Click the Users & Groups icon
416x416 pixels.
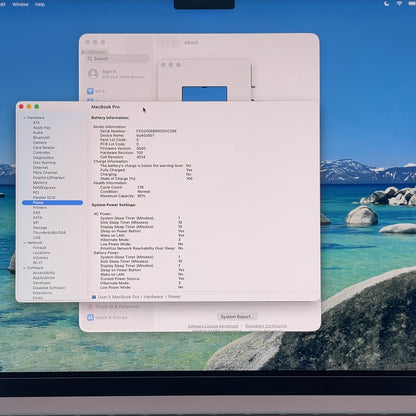click(90, 317)
